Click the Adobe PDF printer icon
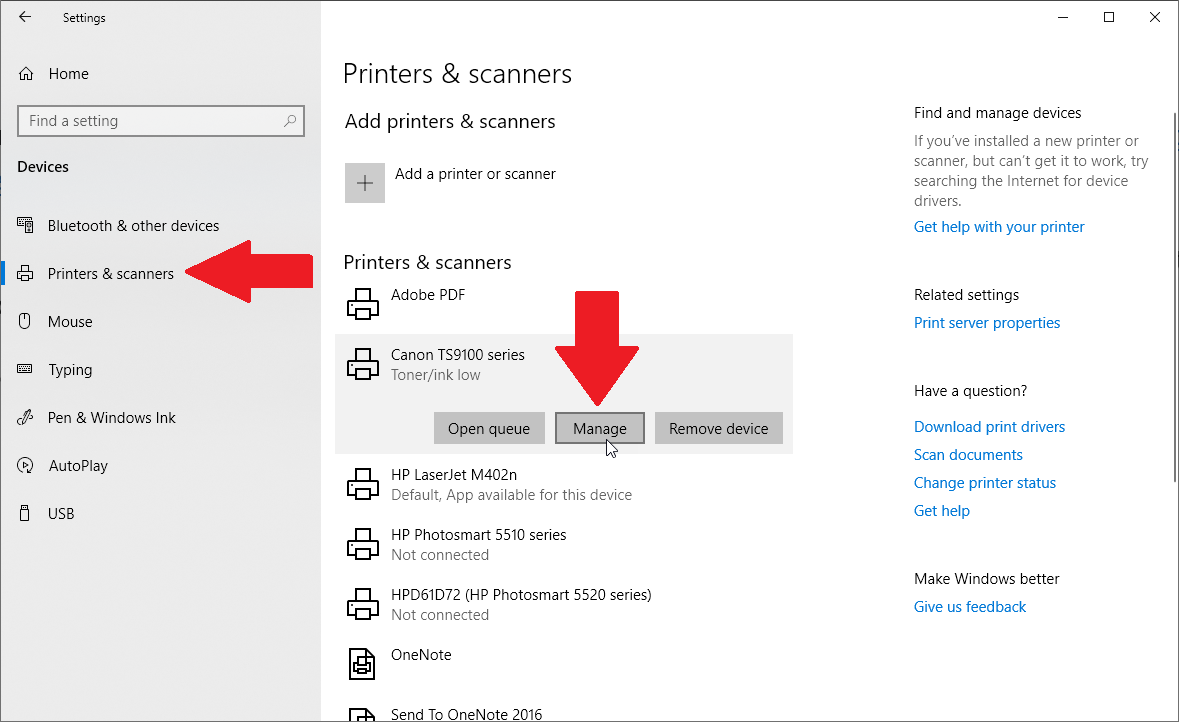 tap(362, 304)
